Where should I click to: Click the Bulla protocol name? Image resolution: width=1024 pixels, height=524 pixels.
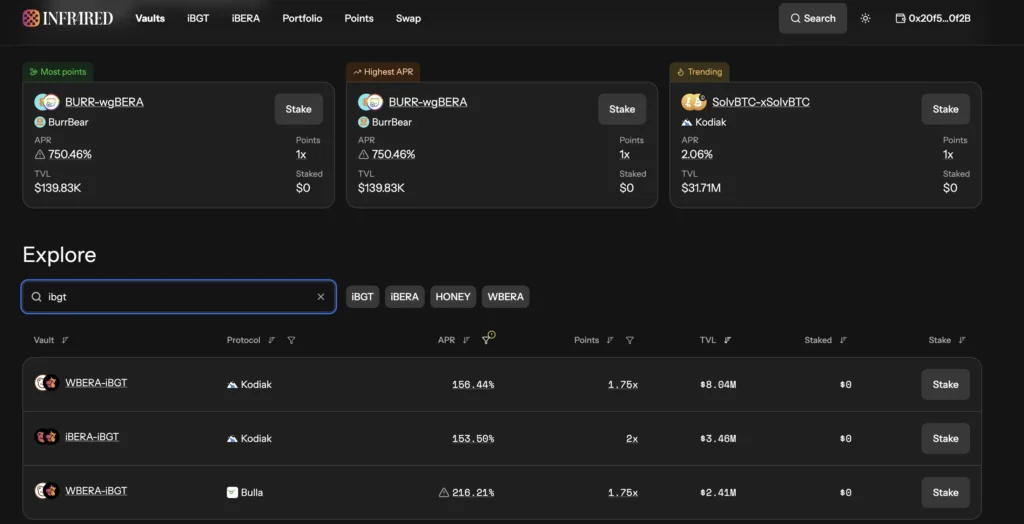coord(252,493)
